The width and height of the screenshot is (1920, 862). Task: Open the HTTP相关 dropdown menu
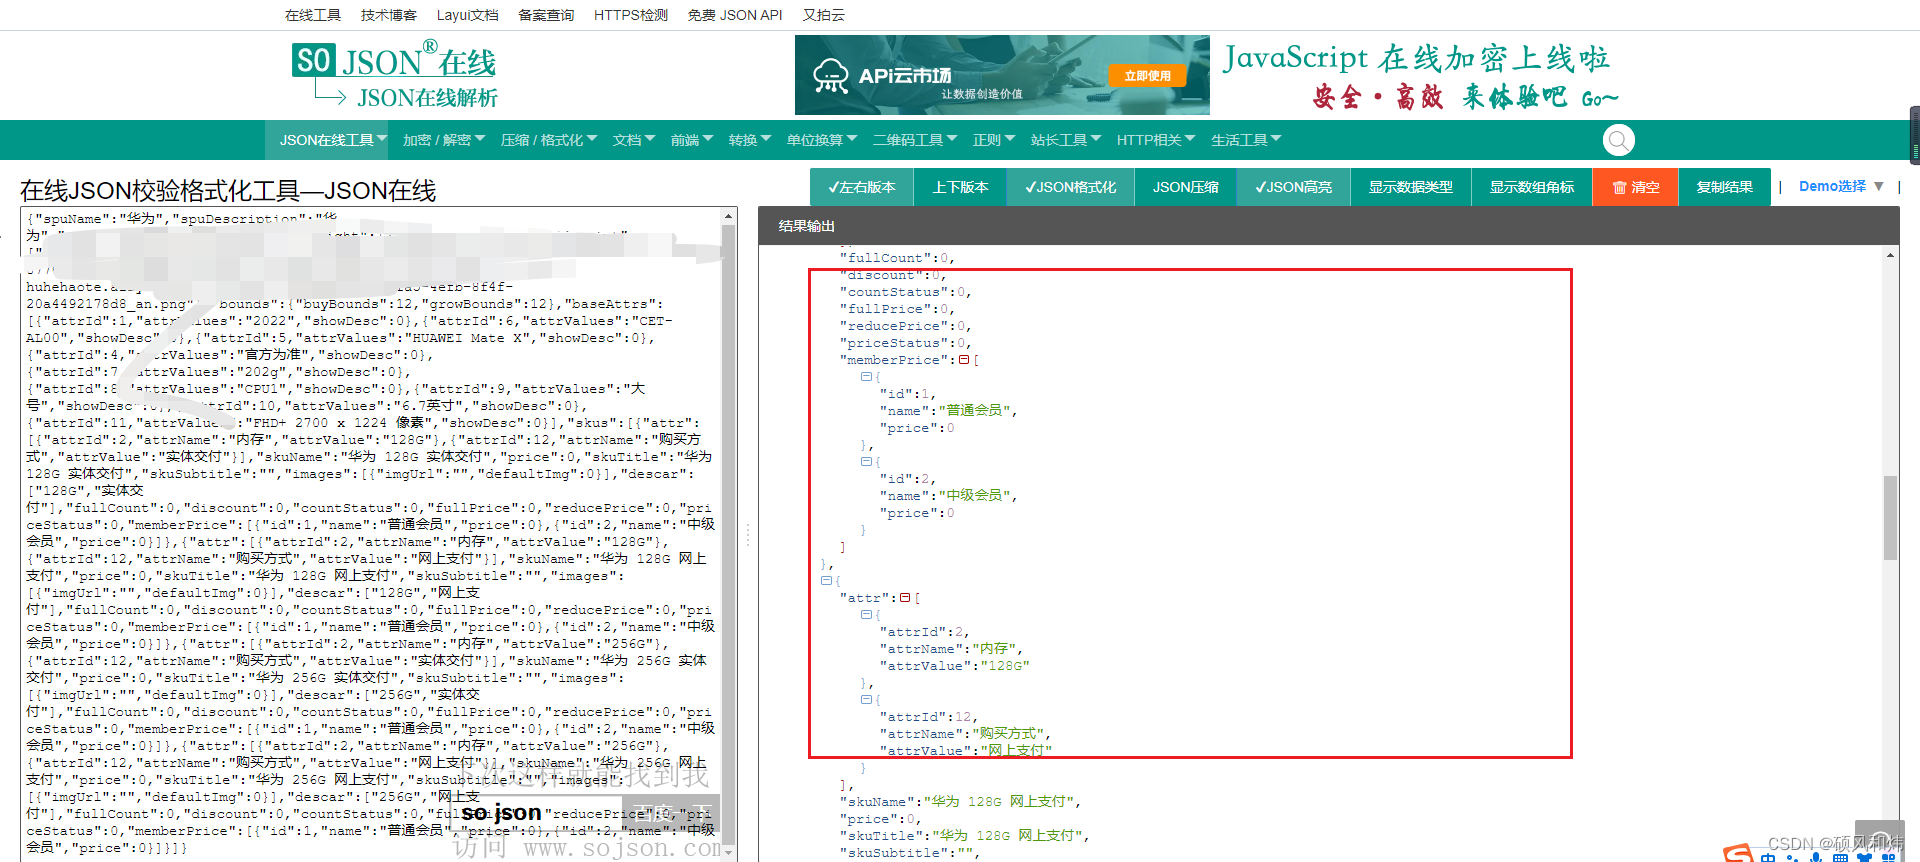point(1155,140)
